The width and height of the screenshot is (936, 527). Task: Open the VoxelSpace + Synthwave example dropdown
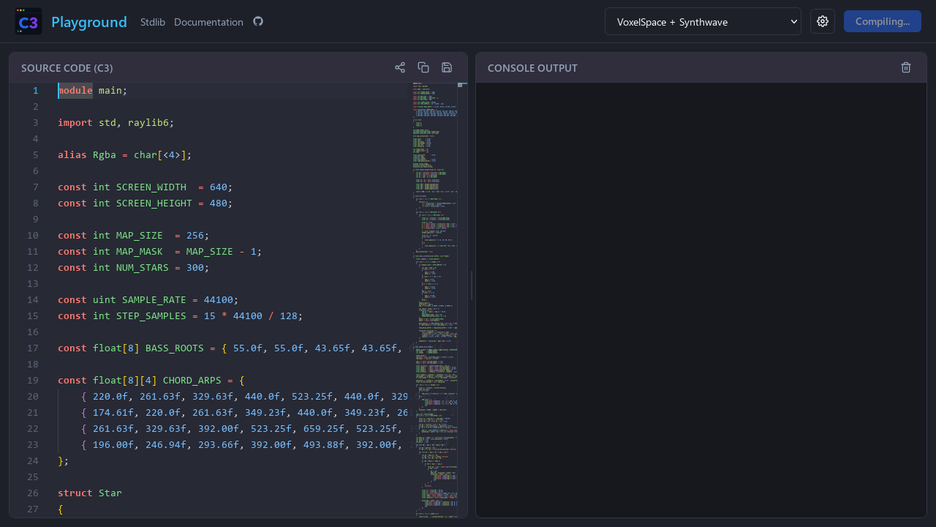tap(703, 21)
